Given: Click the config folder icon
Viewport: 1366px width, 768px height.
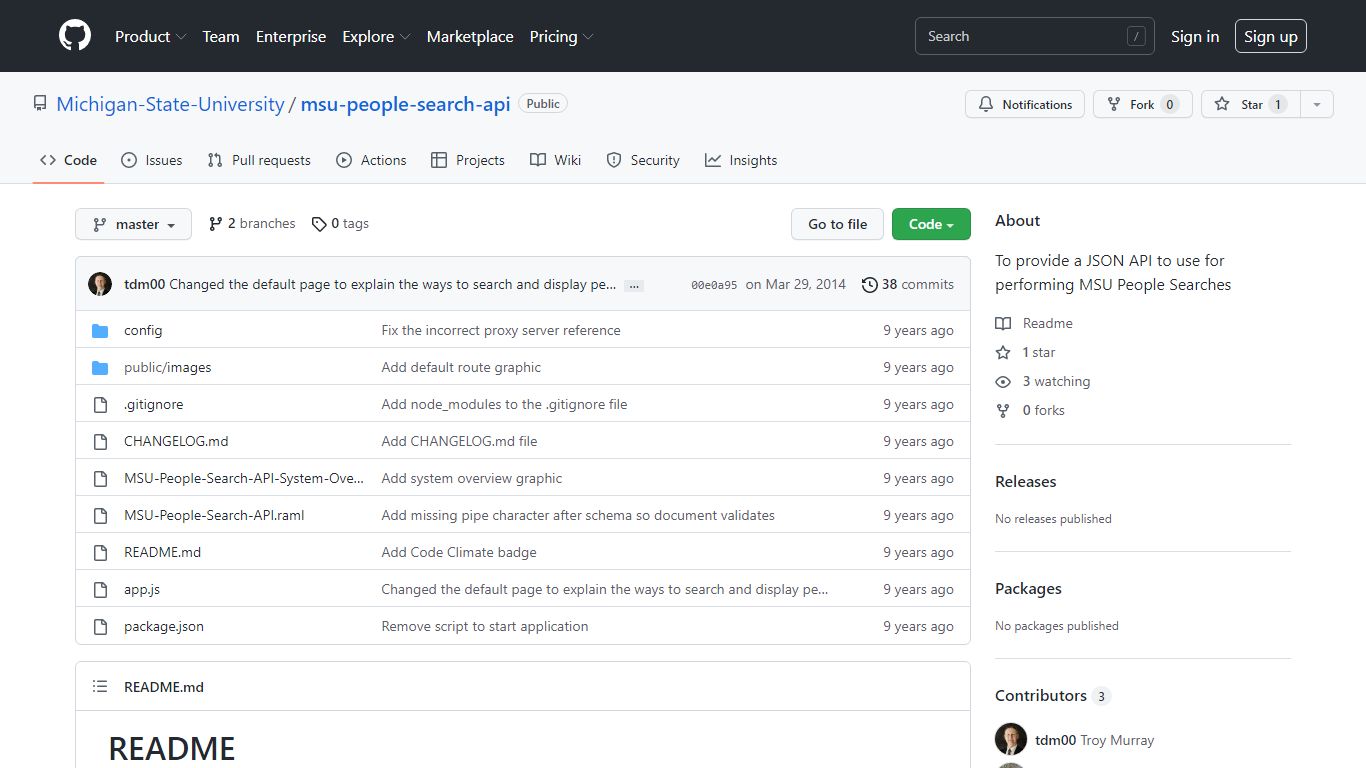Looking at the screenshot, I should coord(100,330).
